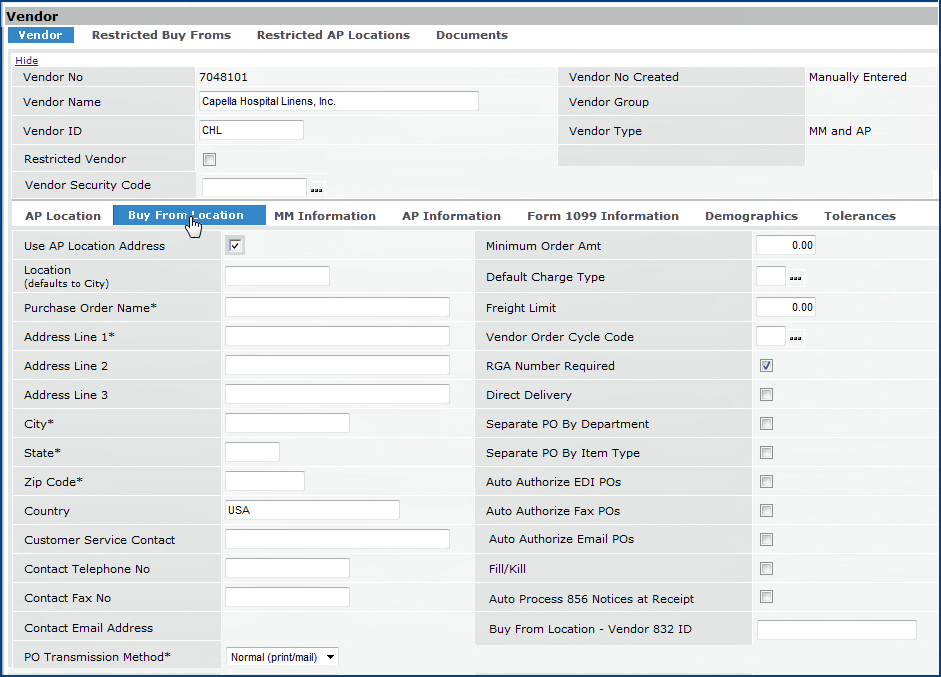This screenshot has height=677, width=941.
Task: Enable the Fill/Kill checkbox
Action: click(767, 569)
